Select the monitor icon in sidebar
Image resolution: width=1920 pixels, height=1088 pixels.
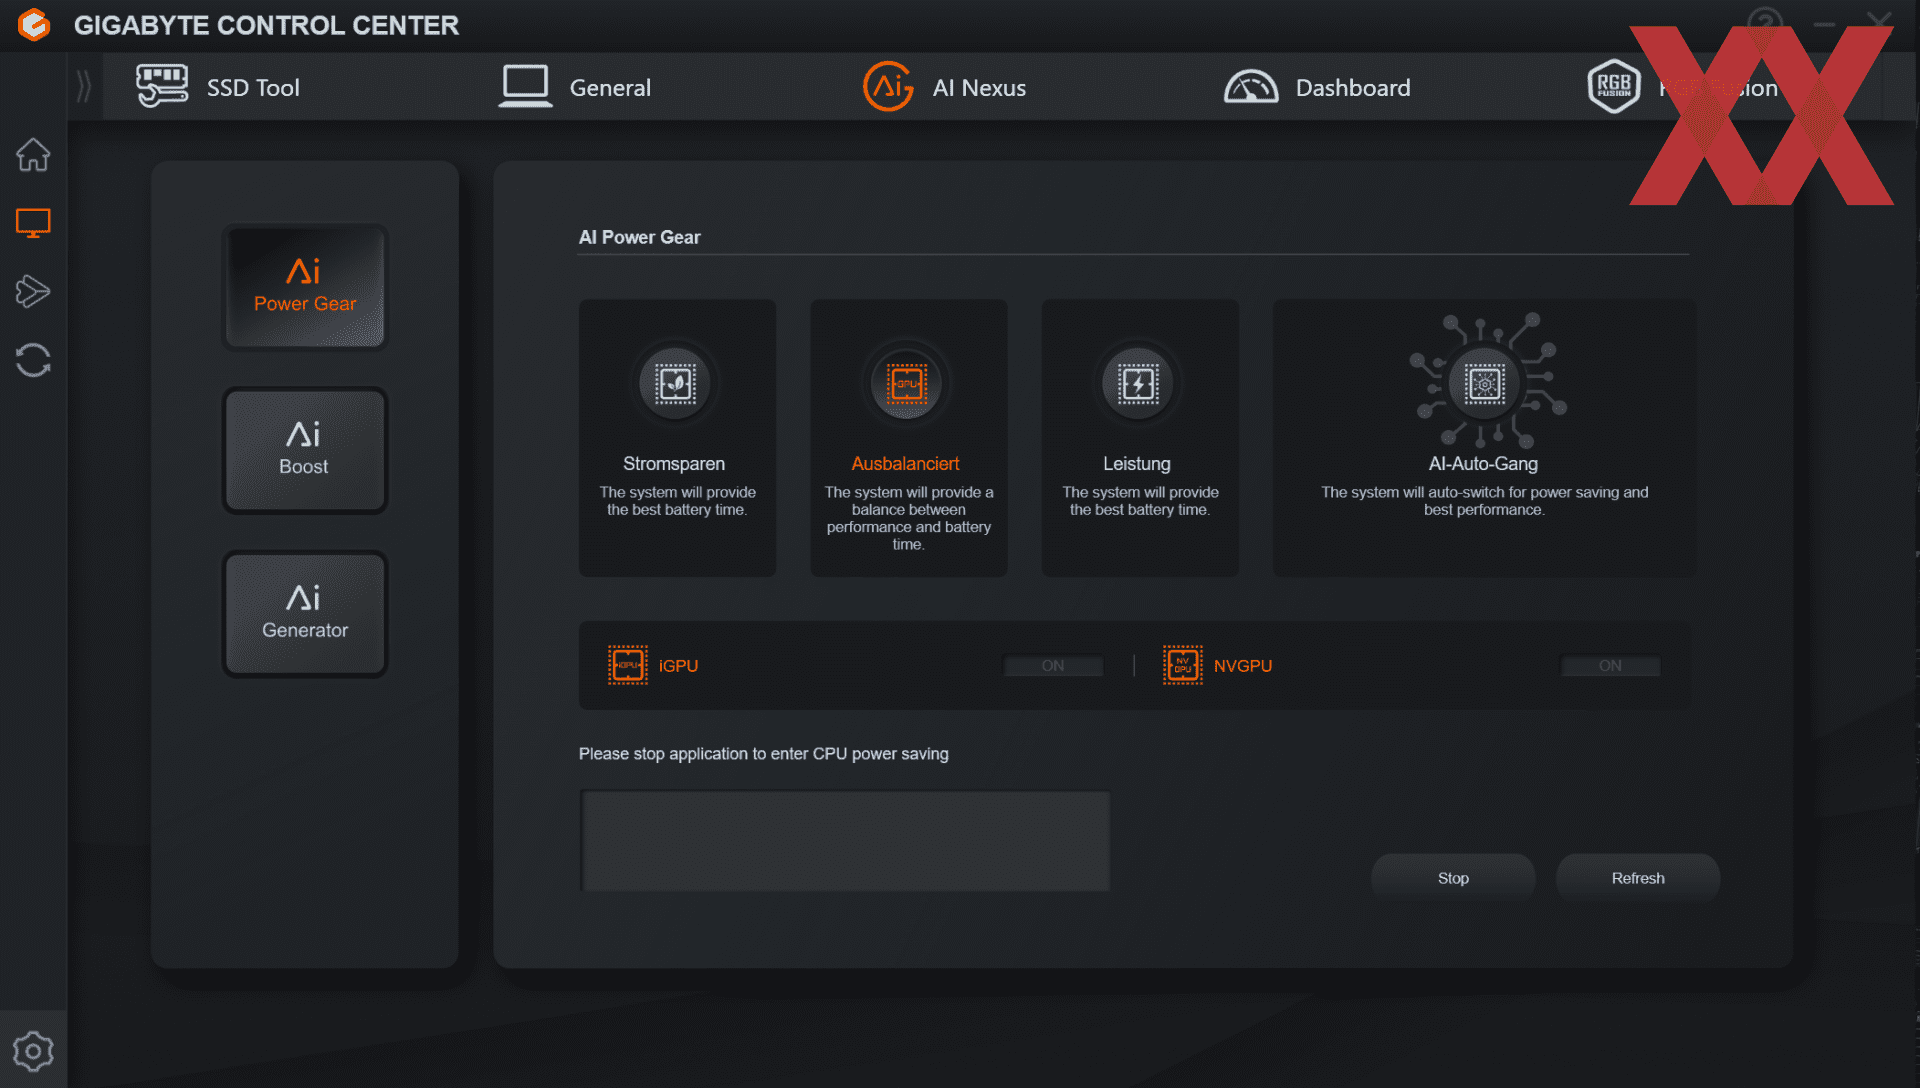pyautogui.click(x=33, y=222)
